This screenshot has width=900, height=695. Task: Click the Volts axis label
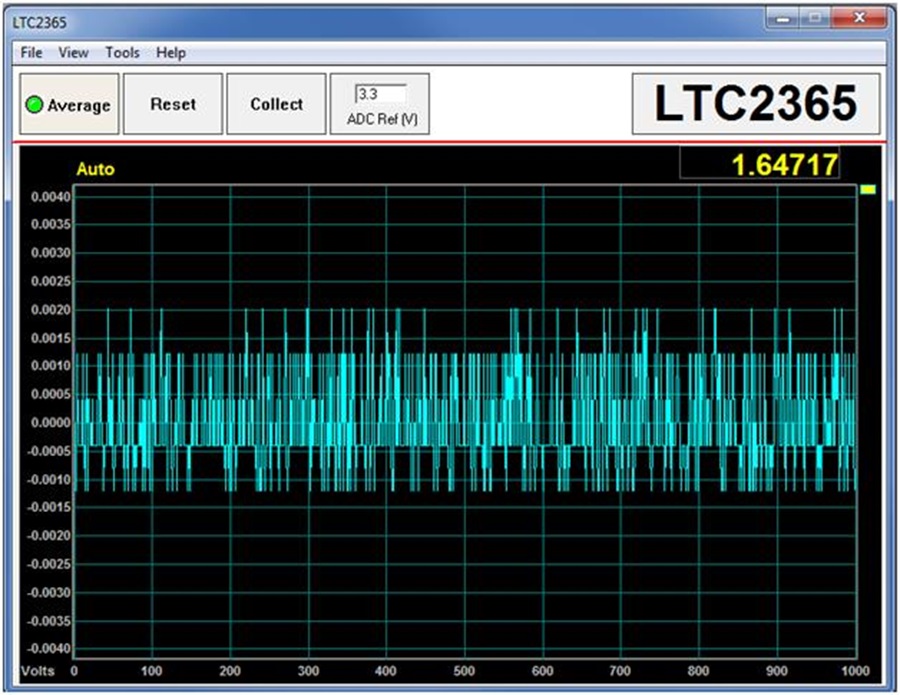click(x=38, y=671)
